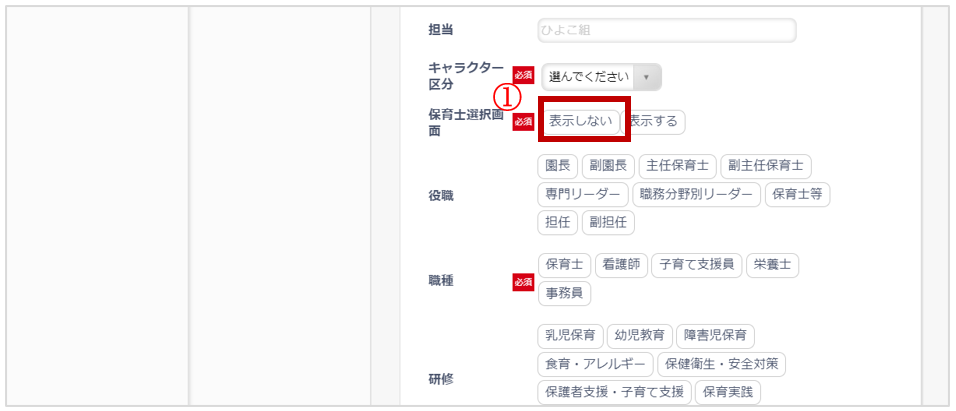Select the 保育実践 training tag
The width and height of the screenshot is (956, 411).
pyautogui.click(x=727, y=393)
